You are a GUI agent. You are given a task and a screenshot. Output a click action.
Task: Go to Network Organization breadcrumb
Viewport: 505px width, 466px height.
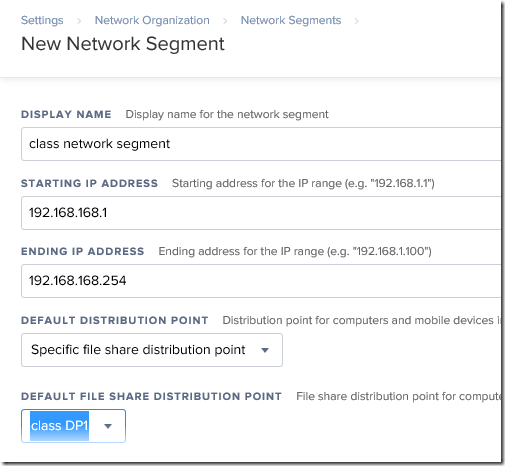pos(152,20)
